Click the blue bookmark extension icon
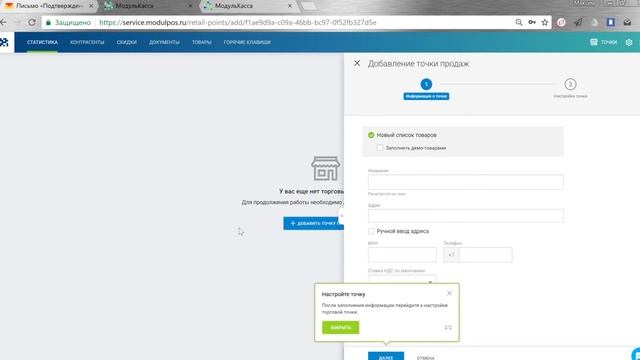The width and height of the screenshot is (640, 360). pos(611,22)
